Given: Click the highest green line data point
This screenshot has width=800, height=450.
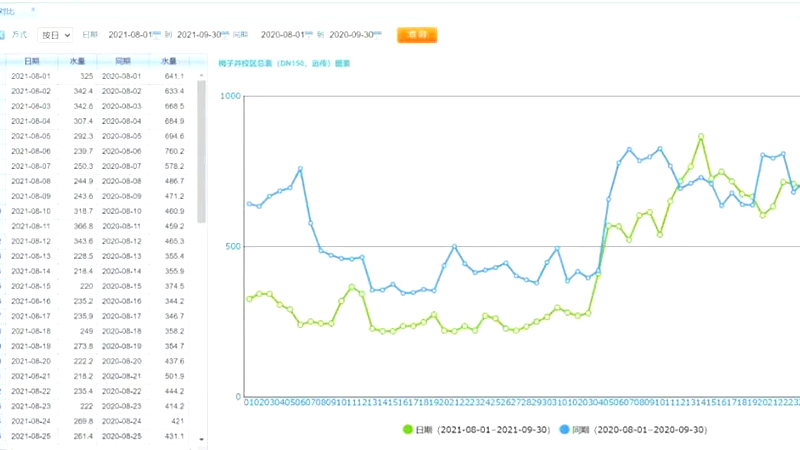Looking at the screenshot, I should pyautogui.click(x=701, y=137).
